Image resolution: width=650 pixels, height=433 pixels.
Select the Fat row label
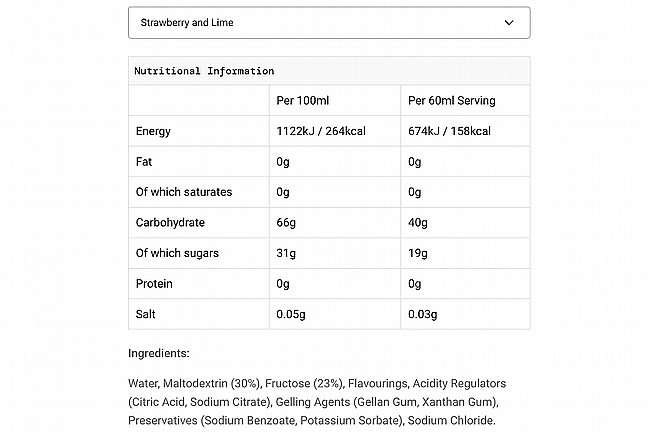pos(143,162)
